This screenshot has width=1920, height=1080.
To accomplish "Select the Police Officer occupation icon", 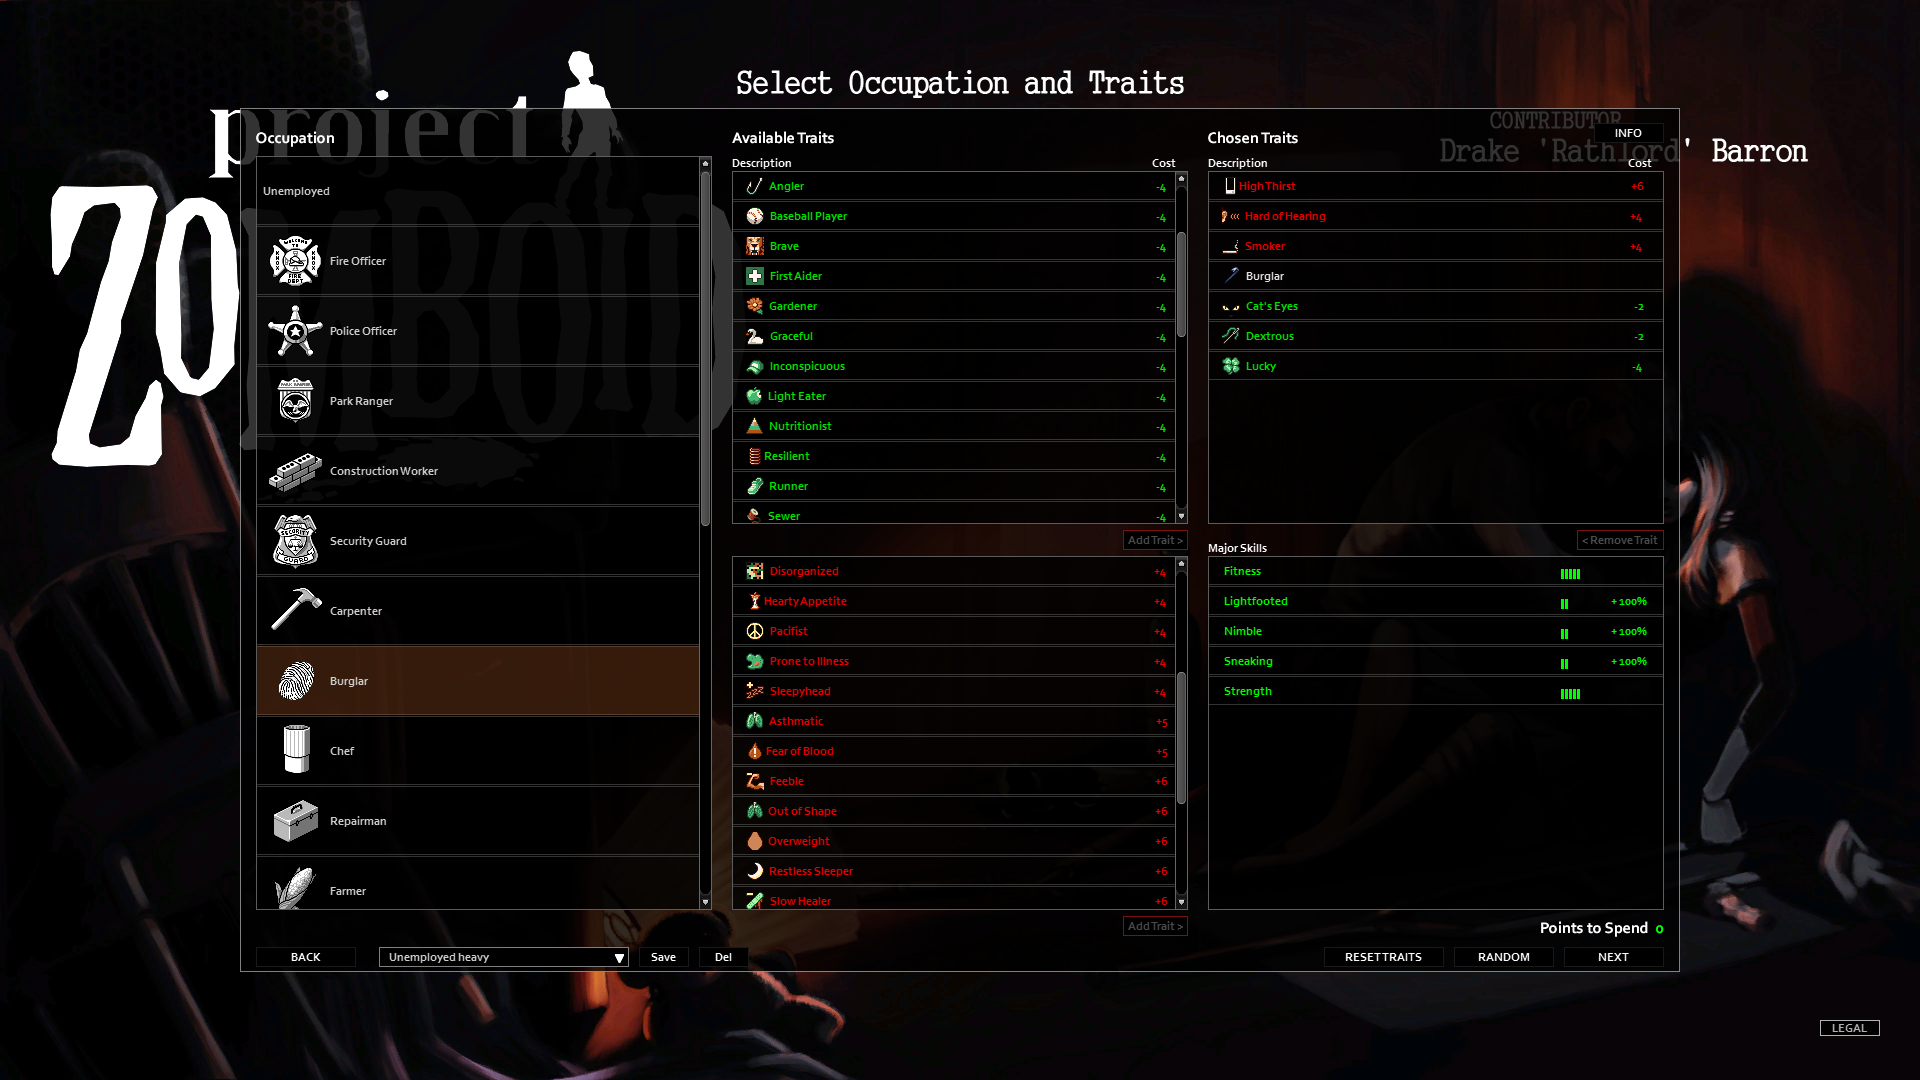I will (x=293, y=331).
